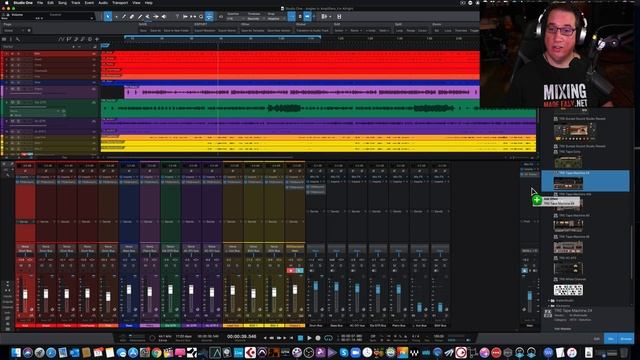
Task: Select the Split tool icon
Action: click(x=124, y=17)
